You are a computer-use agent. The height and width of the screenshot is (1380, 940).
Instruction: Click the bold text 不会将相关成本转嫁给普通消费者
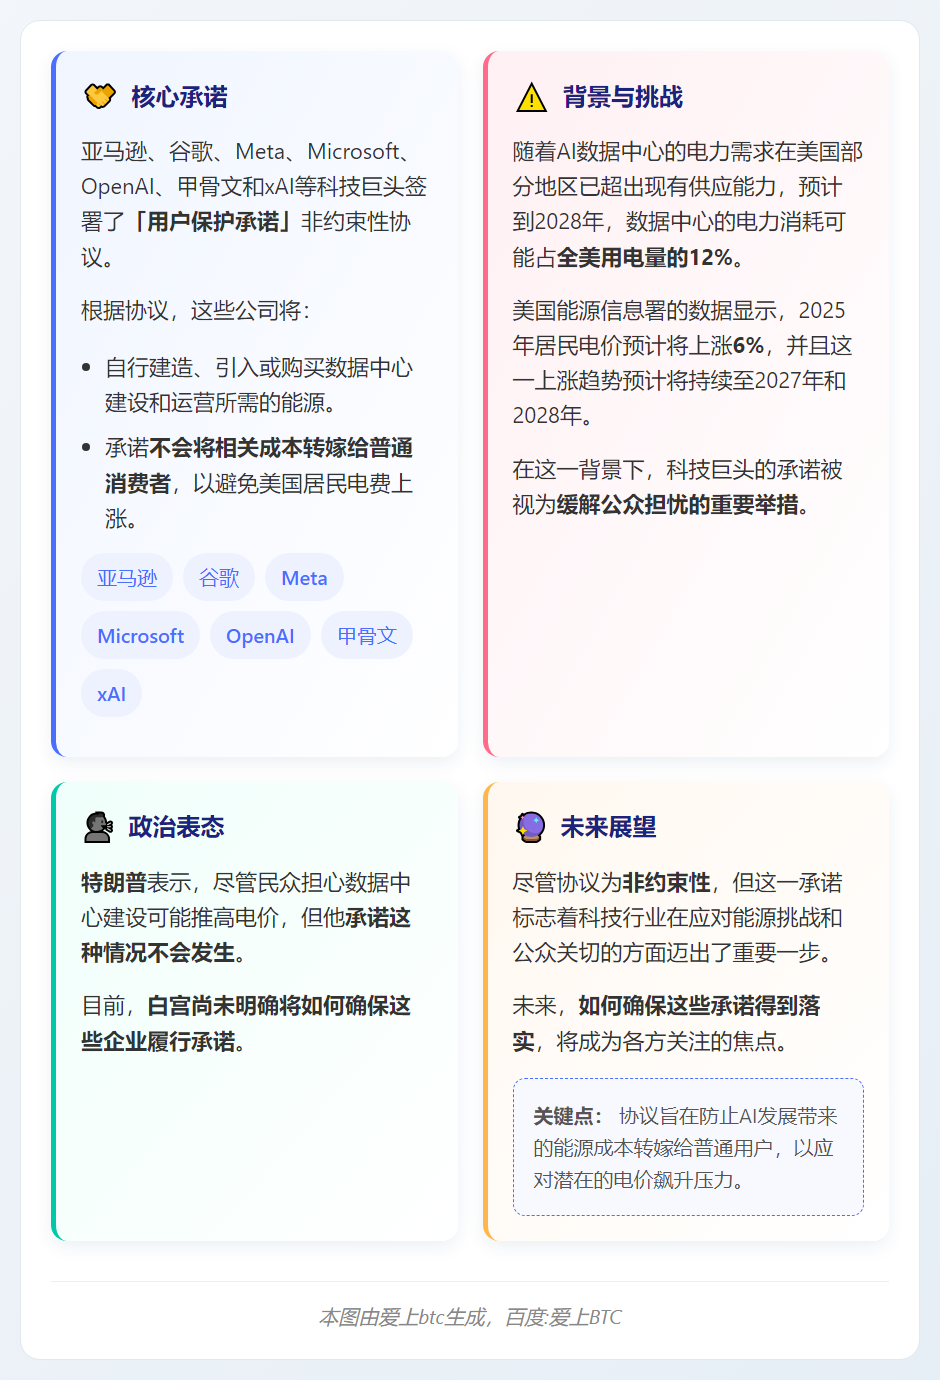coord(259,466)
